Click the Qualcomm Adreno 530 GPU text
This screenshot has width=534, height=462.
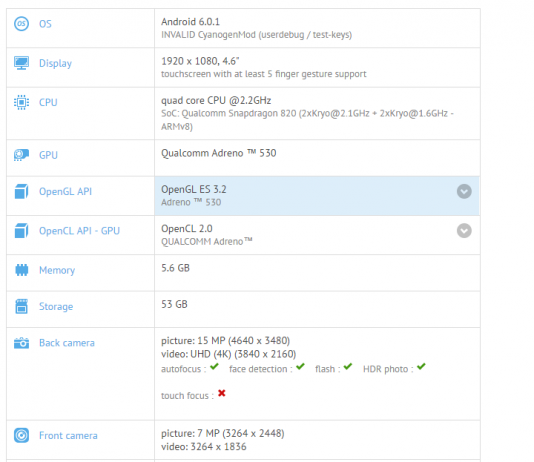(x=219, y=153)
